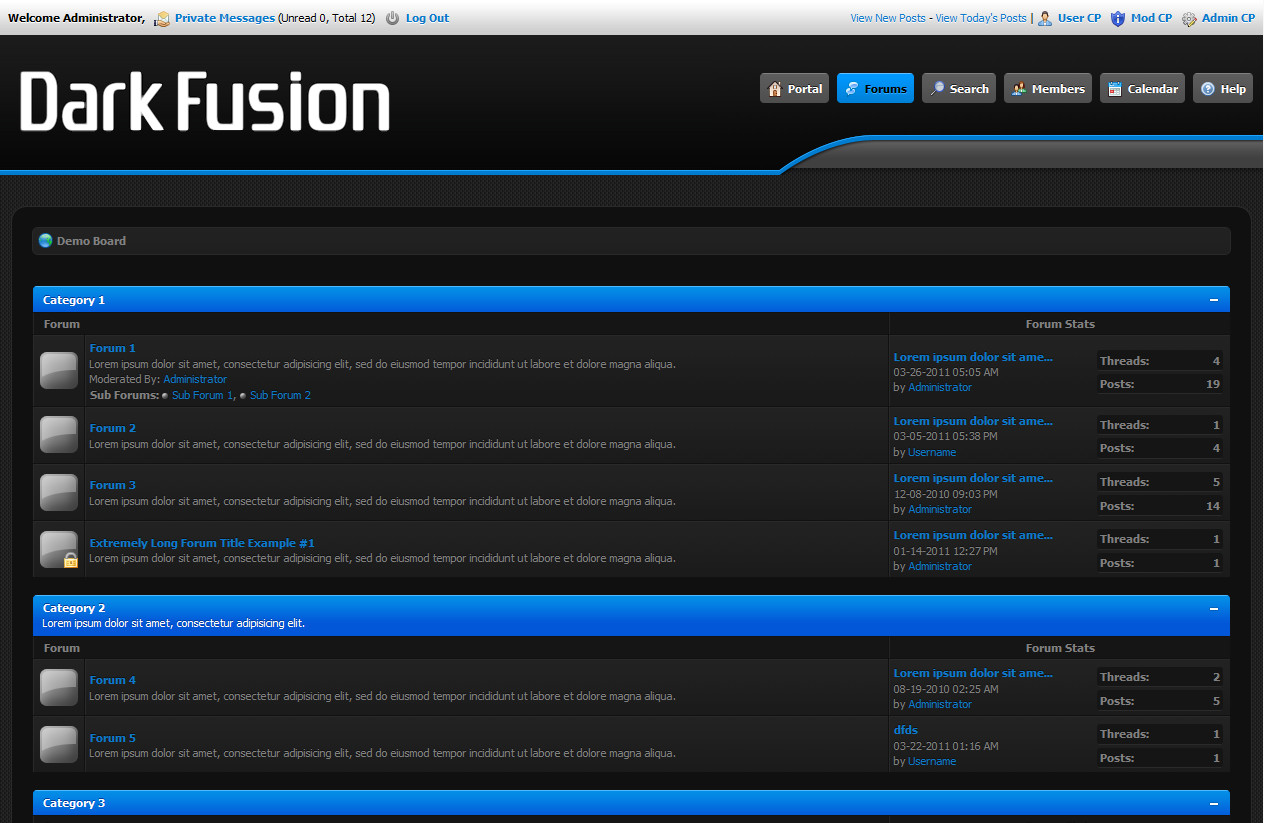Open the Calendar navigation tab
Screen dimensions: 1264x823
pyautogui.click(x=1142, y=89)
